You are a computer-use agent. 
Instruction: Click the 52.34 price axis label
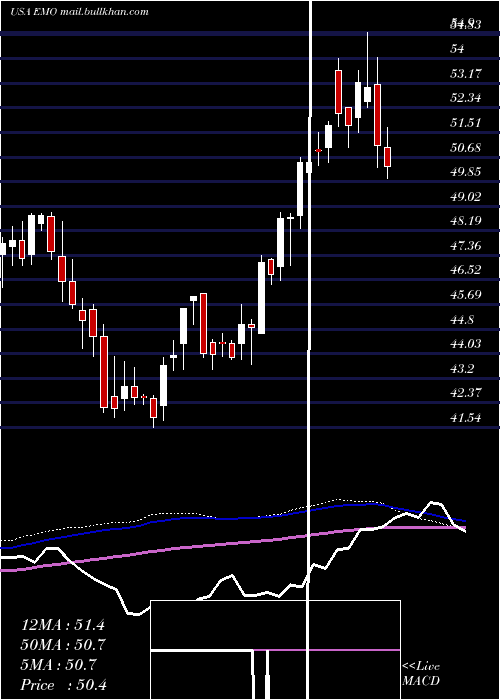pos(466,98)
